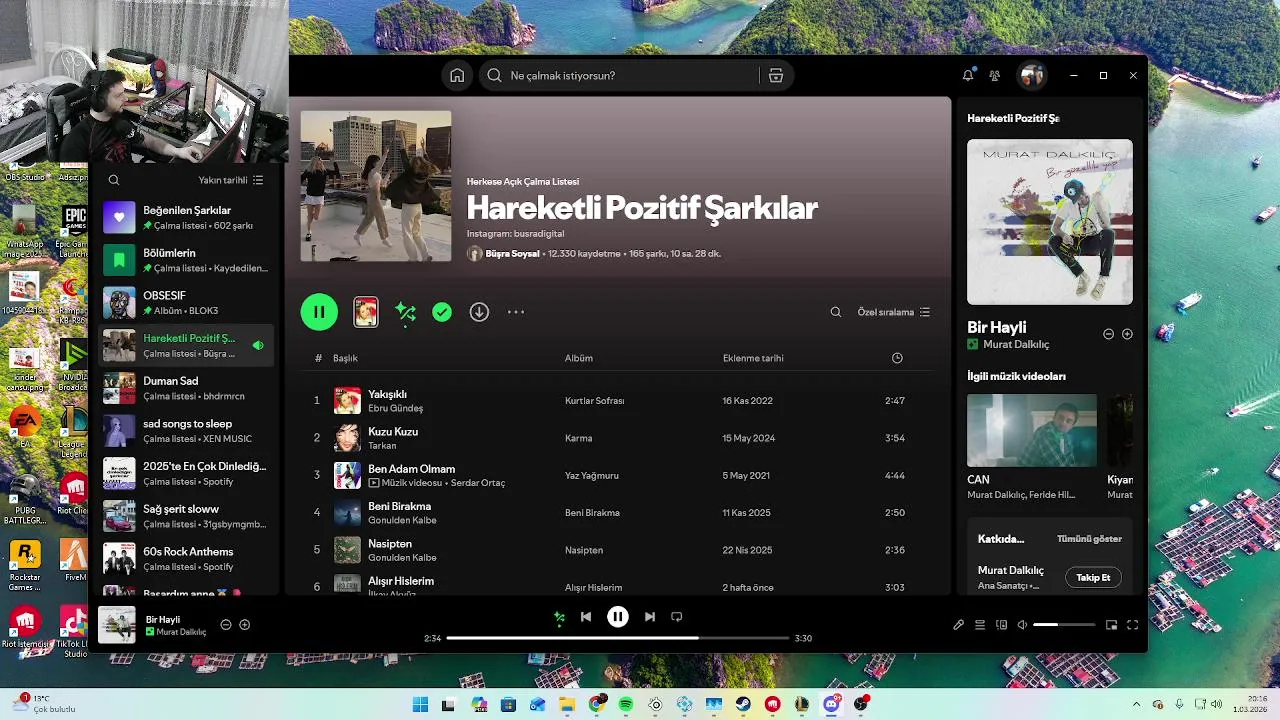Click 'Tümünü göster' in the credits card
The width and height of the screenshot is (1280, 720).
pos(1089,538)
